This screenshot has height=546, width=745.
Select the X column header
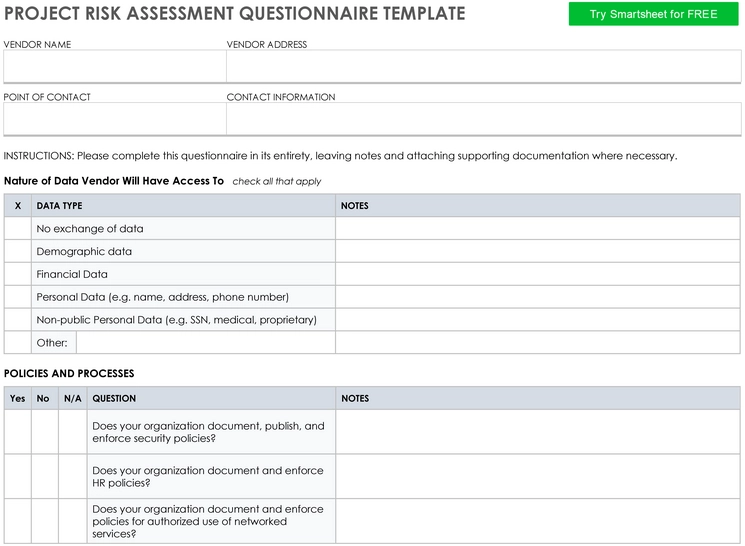[x=18, y=206]
